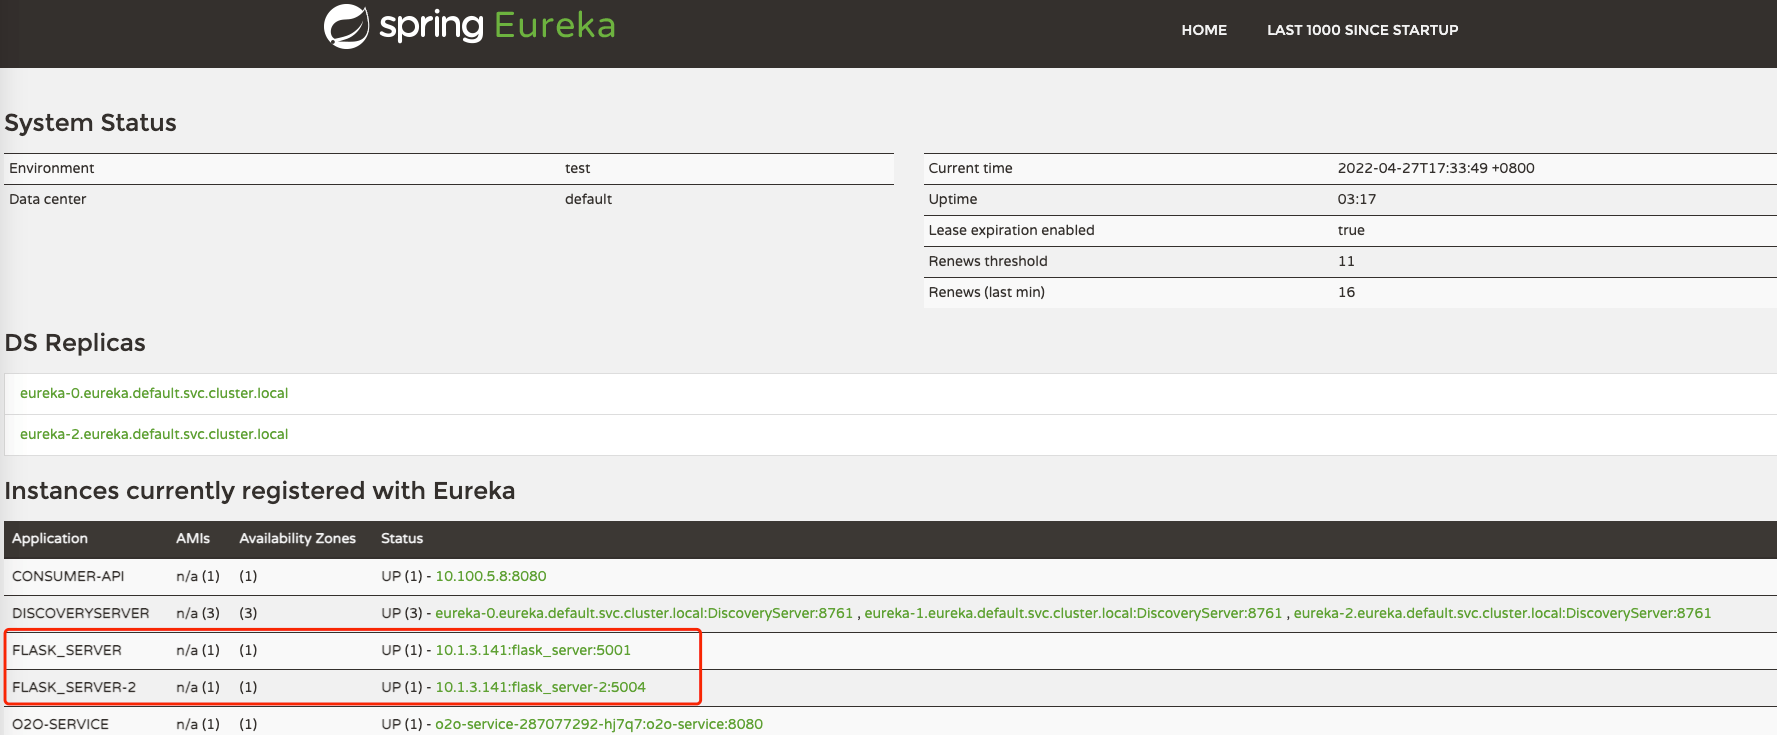Click the AMIs column header
Screen dimensions: 1777x735
193,538
